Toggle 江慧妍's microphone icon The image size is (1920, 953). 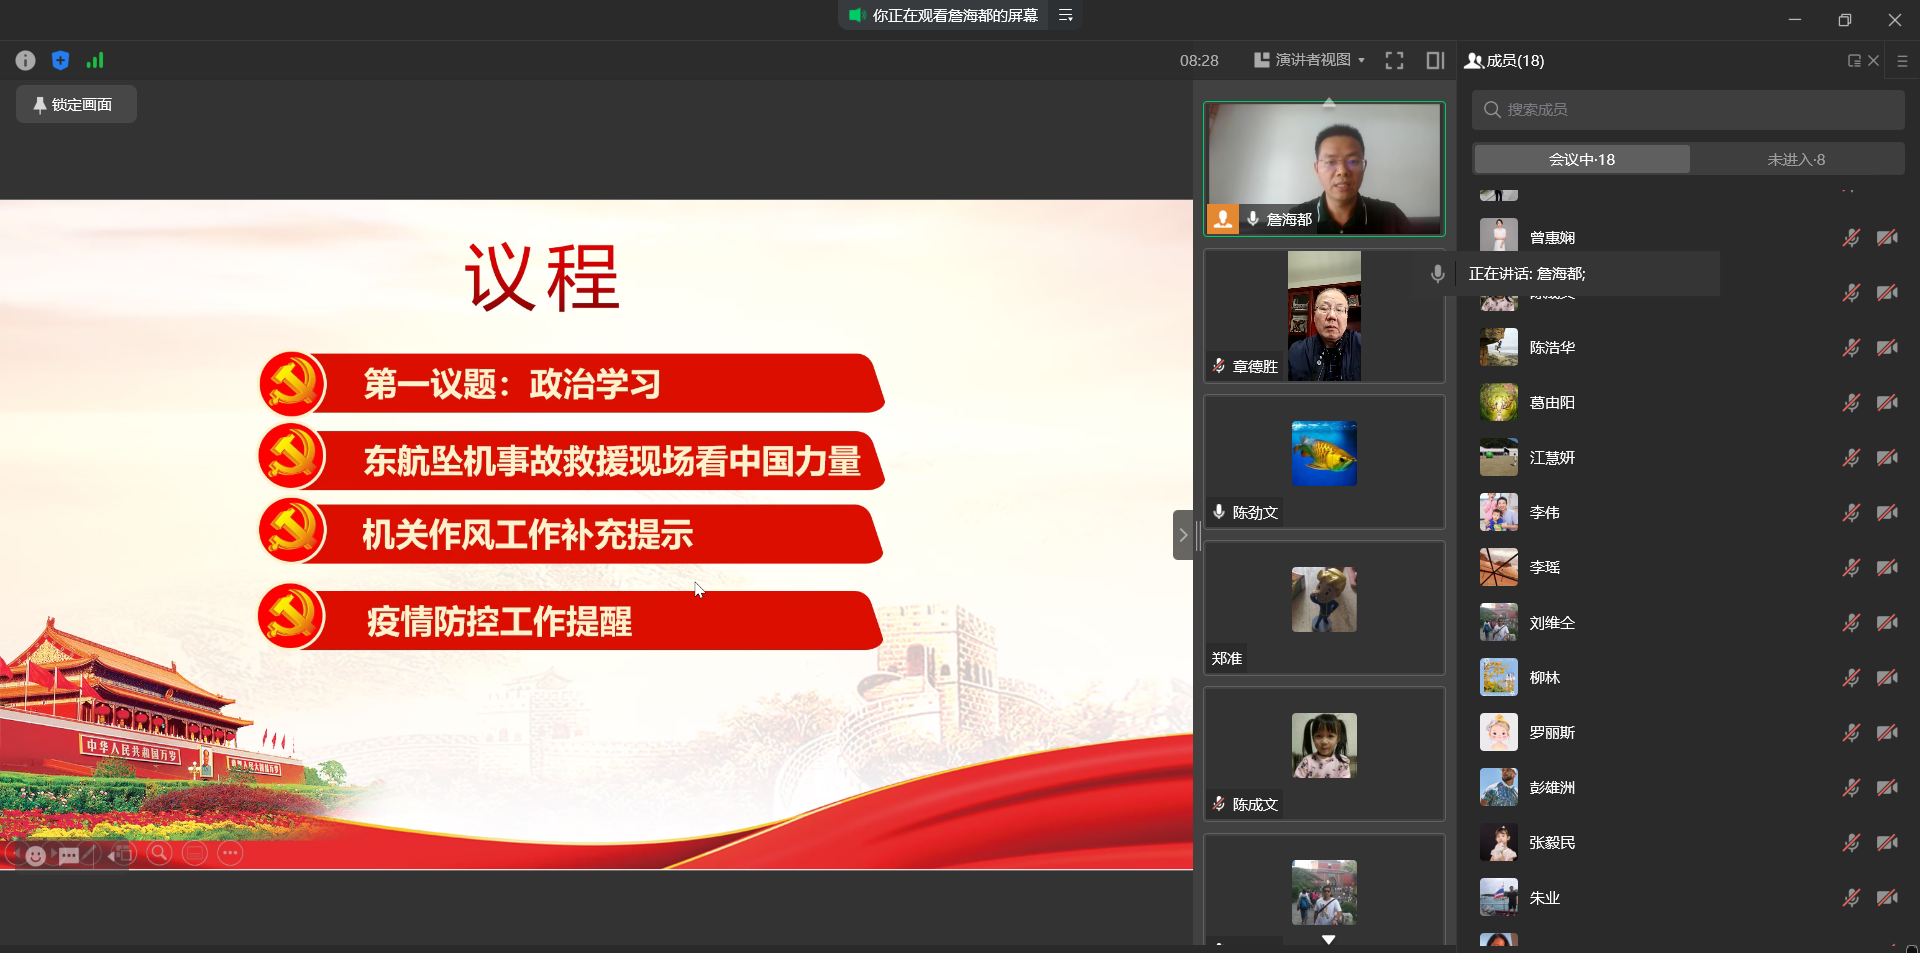pyautogui.click(x=1851, y=458)
